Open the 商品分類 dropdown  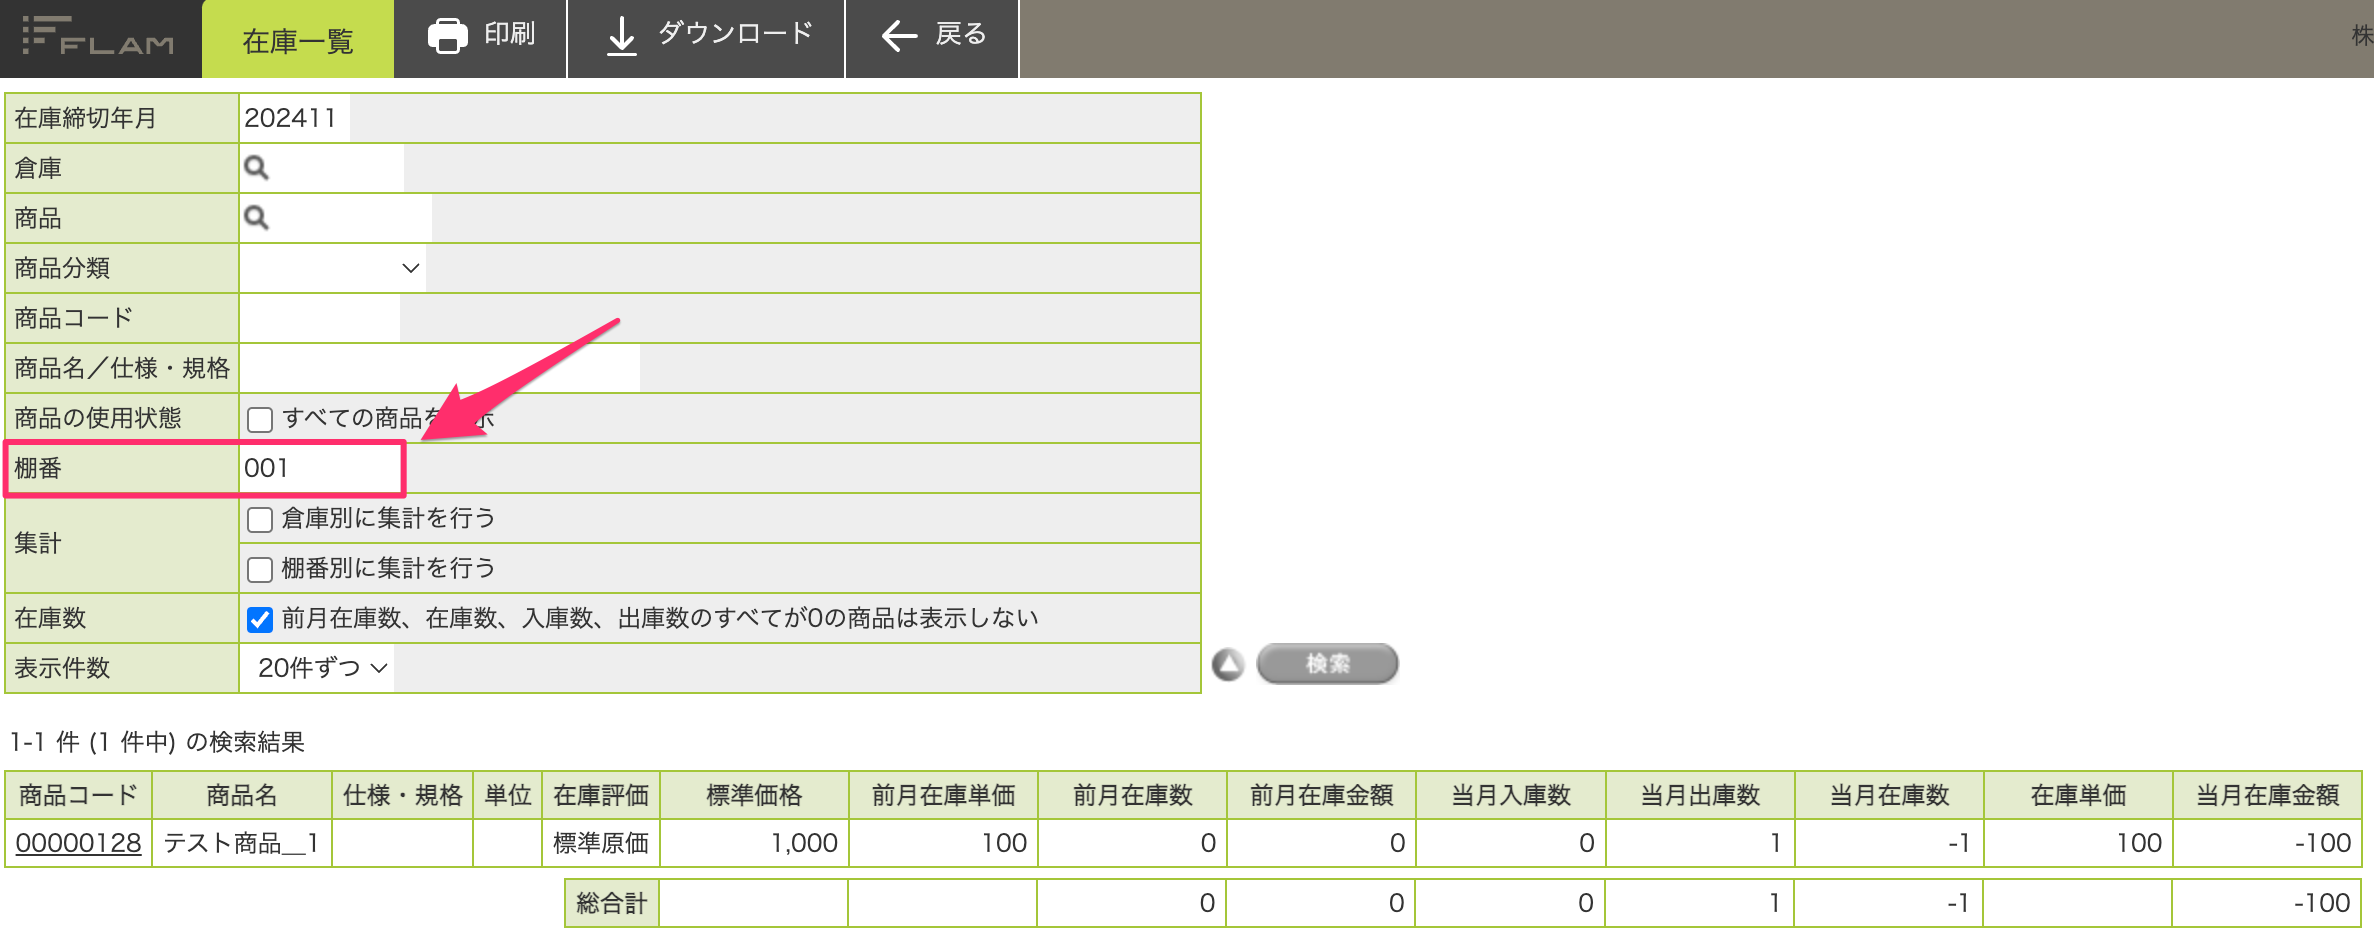pyautogui.click(x=333, y=268)
